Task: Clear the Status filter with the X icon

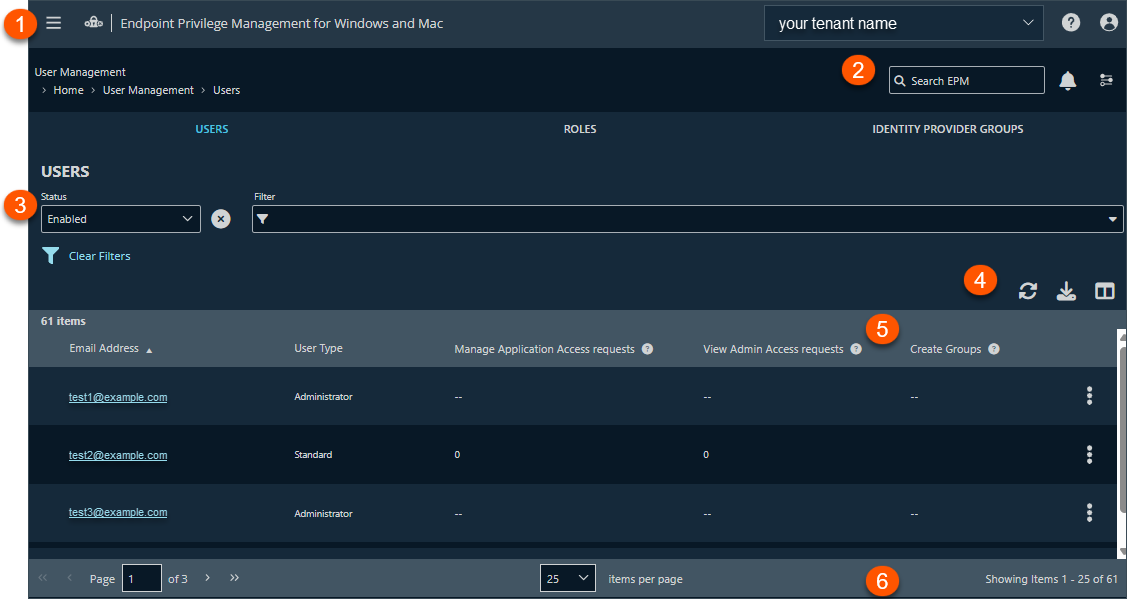Action: coord(221,219)
